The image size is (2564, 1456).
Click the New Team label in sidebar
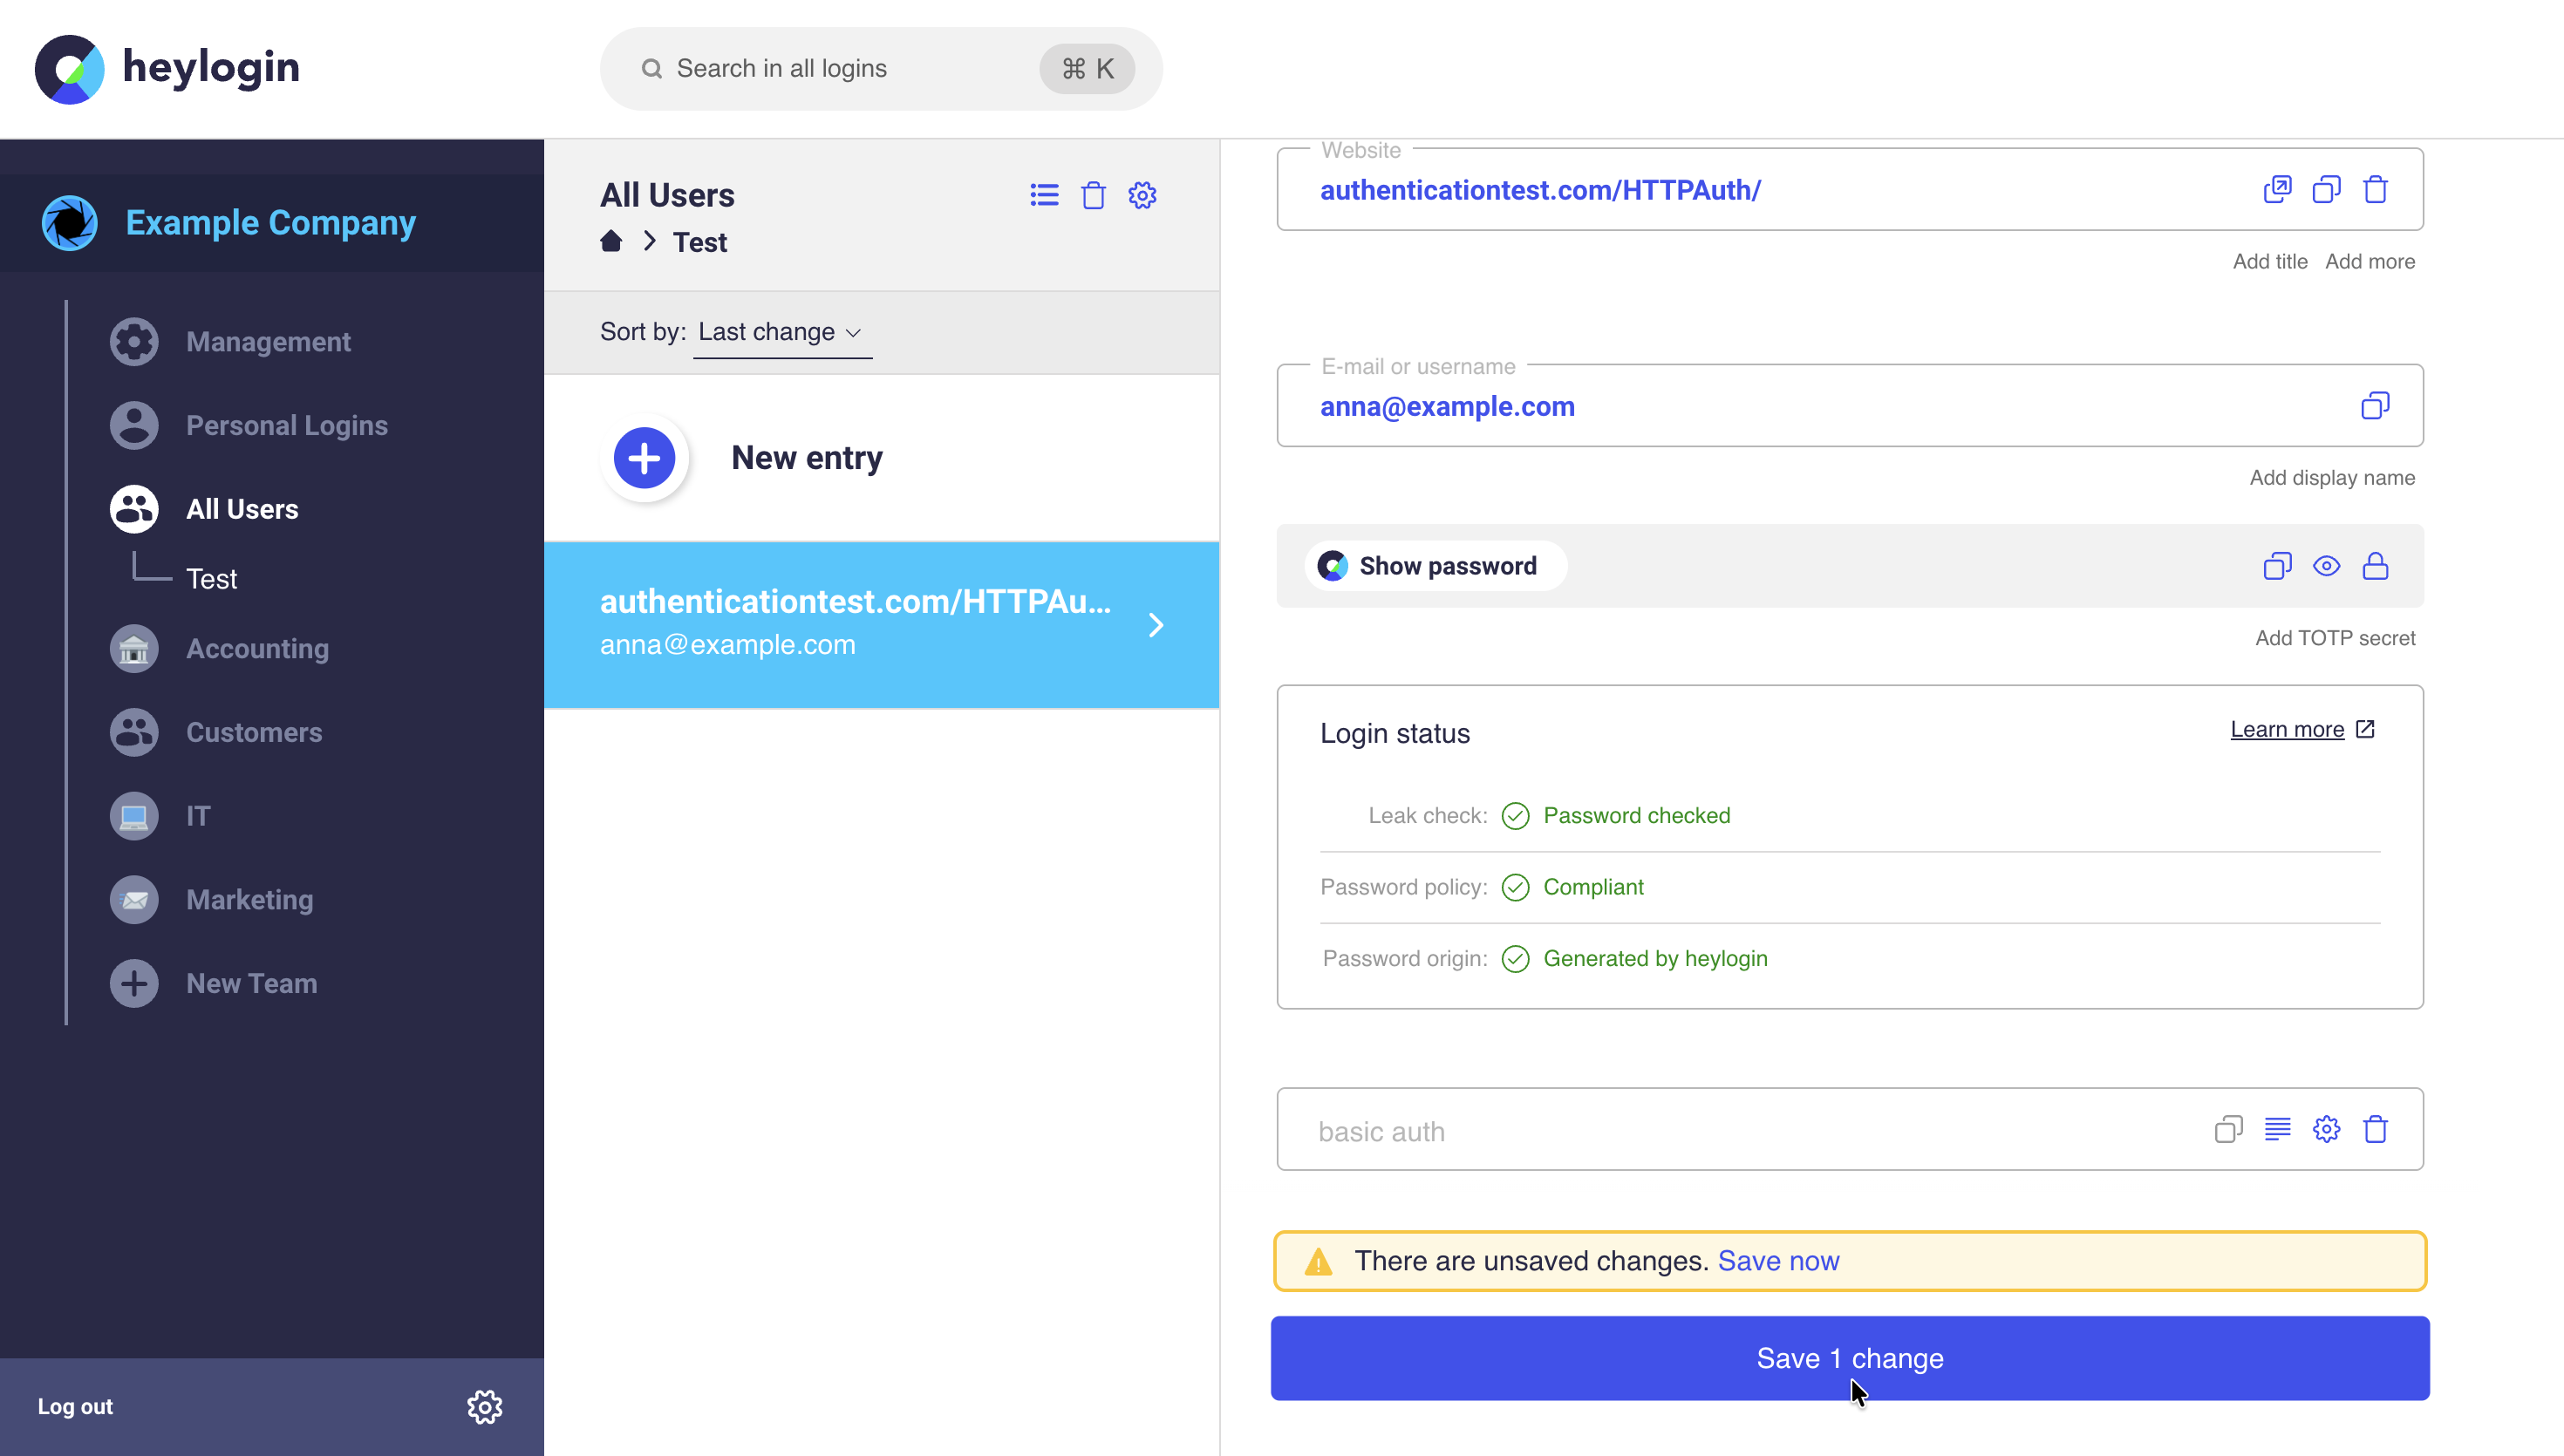(x=251, y=984)
